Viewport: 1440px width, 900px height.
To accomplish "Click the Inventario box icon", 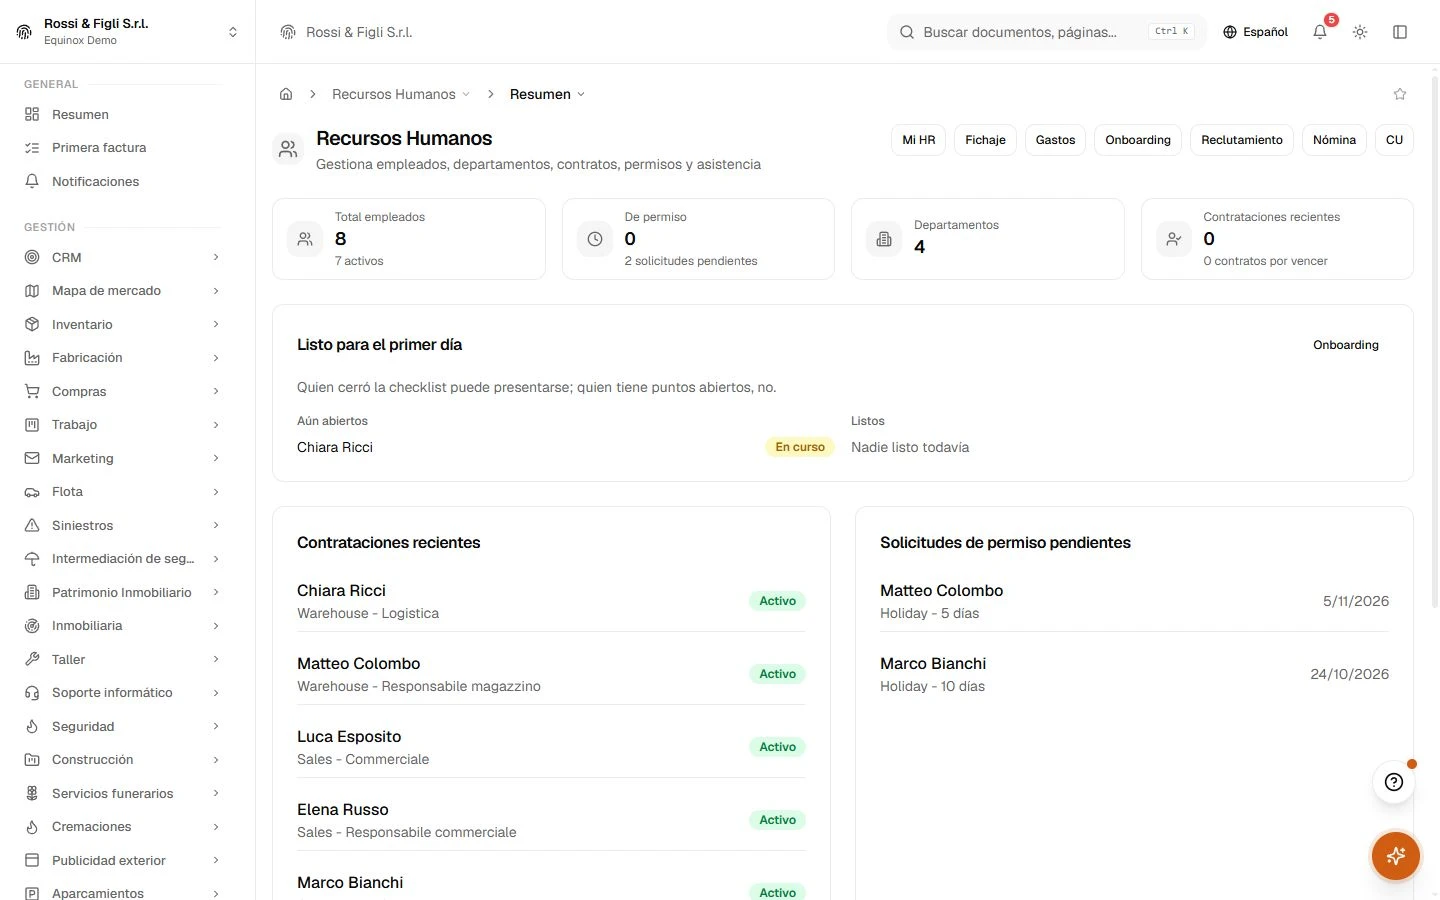I will pyautogui.click(x=32, y=324).
